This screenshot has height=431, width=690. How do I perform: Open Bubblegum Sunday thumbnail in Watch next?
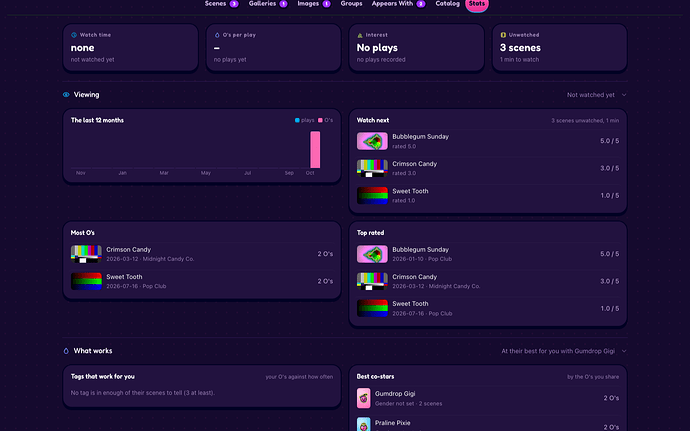[372, 141]
